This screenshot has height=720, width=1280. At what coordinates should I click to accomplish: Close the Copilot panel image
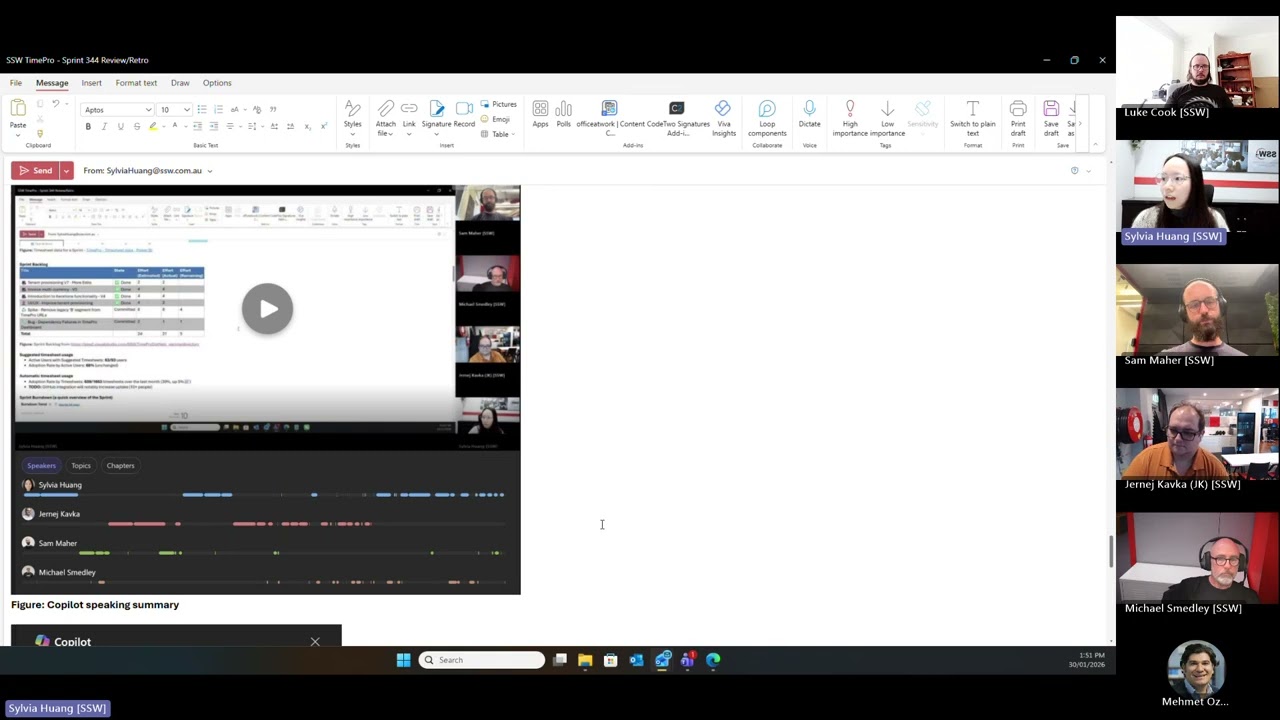click(x=315, y=642)
